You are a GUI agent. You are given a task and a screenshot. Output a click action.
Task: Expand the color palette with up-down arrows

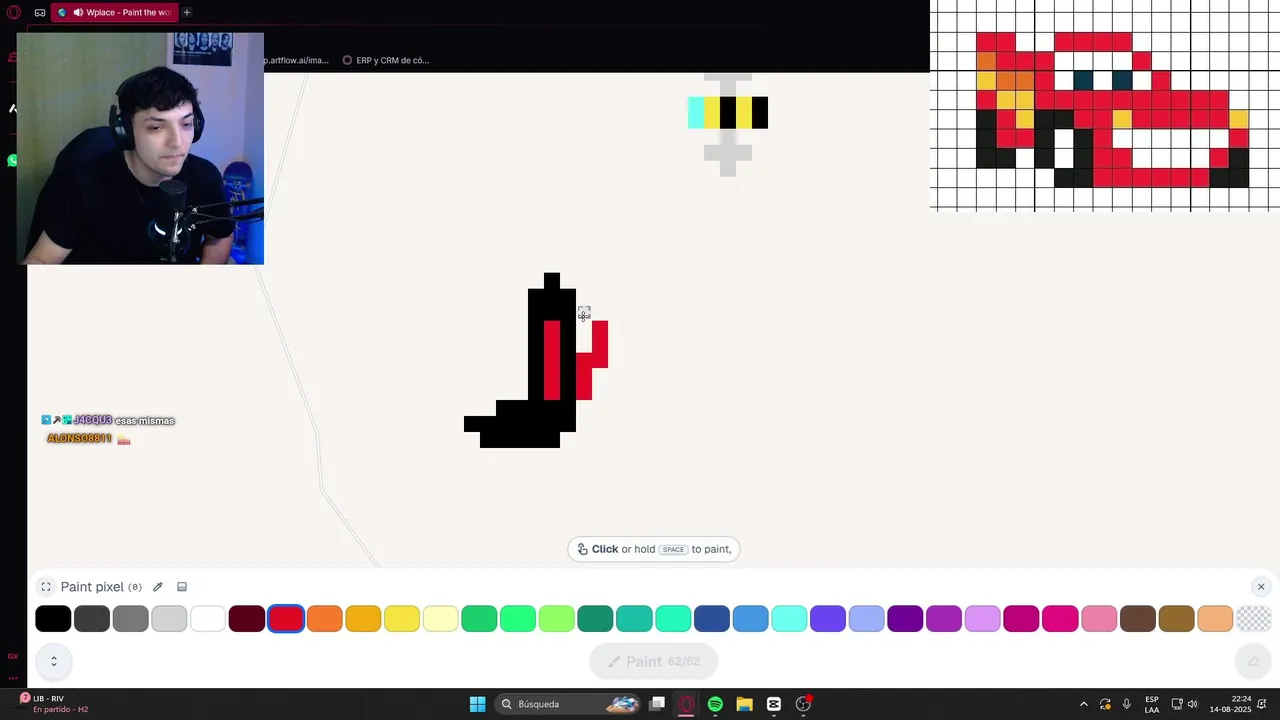click(54, 661)
